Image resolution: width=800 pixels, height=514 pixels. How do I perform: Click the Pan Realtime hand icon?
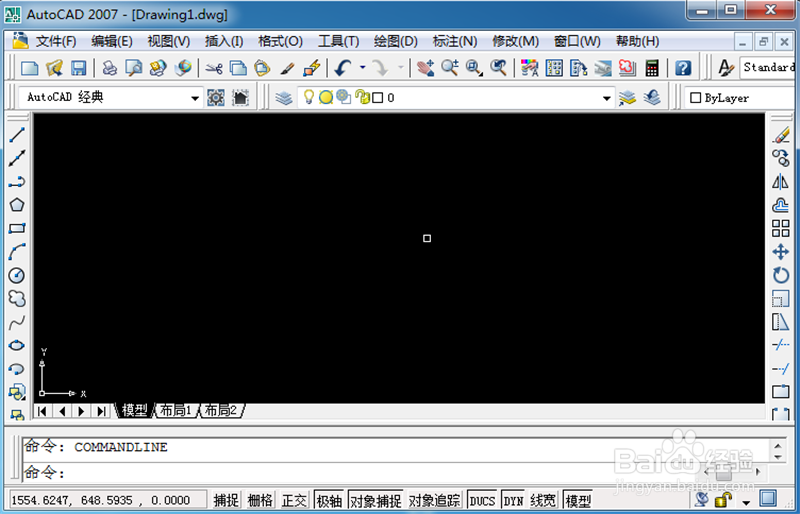pos(425,68)
